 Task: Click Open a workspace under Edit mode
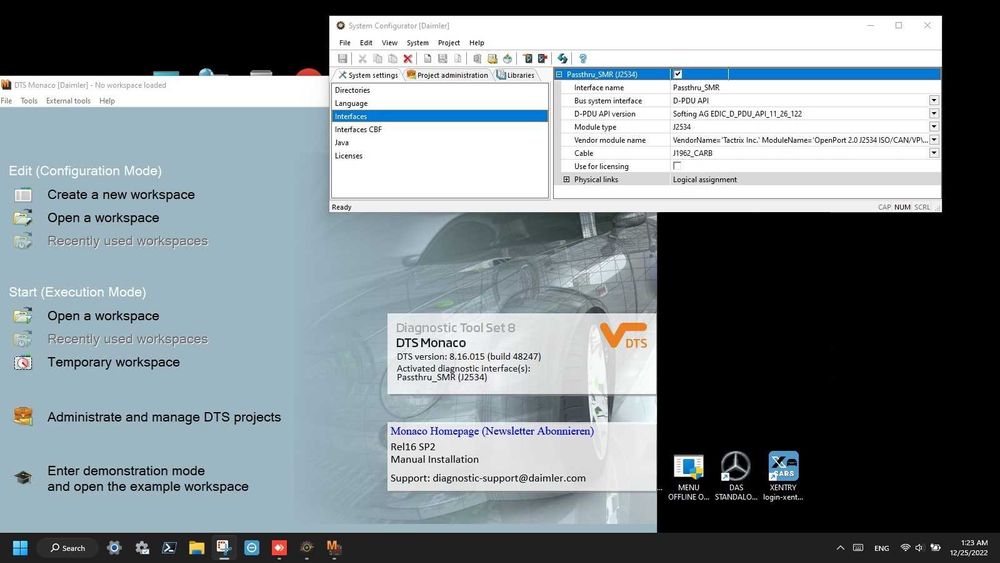coord(103,218)
